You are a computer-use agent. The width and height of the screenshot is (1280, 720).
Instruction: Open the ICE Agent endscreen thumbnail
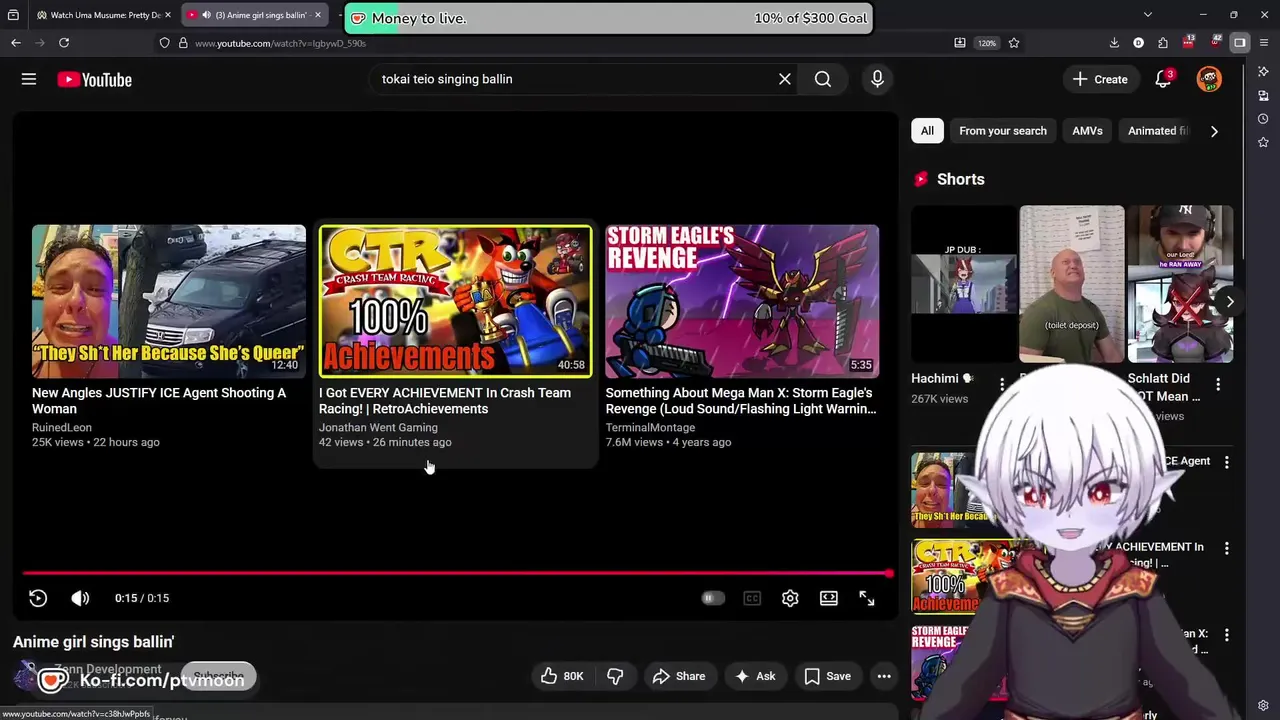click(x=169, y=301)
